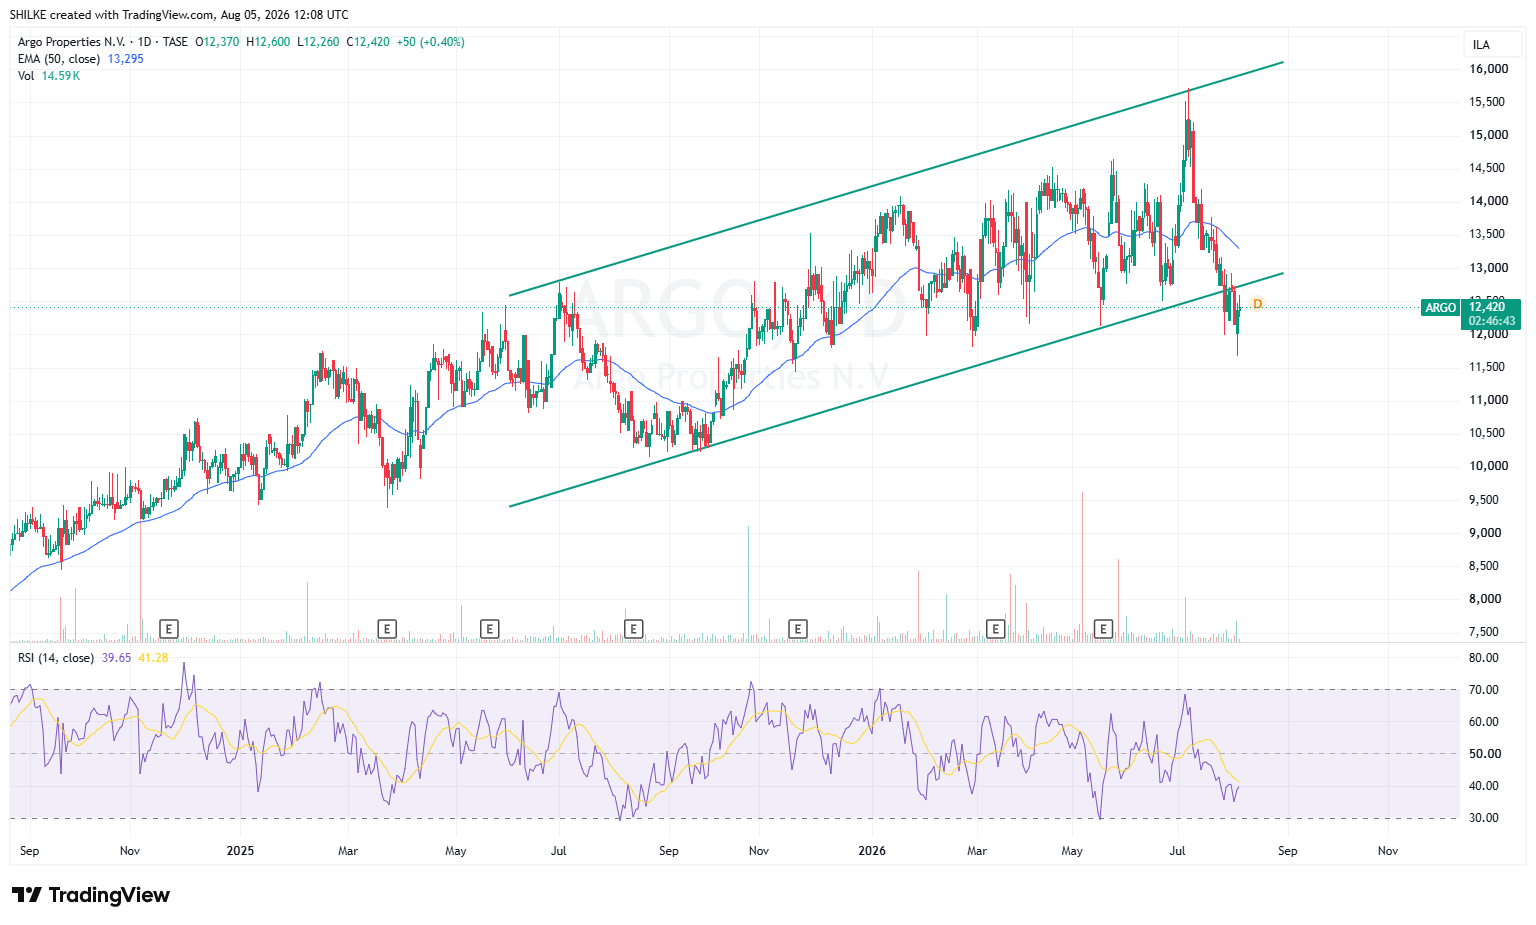Click the 10,000 price axis label
1536x925 pixels.
pos(1489,466)
